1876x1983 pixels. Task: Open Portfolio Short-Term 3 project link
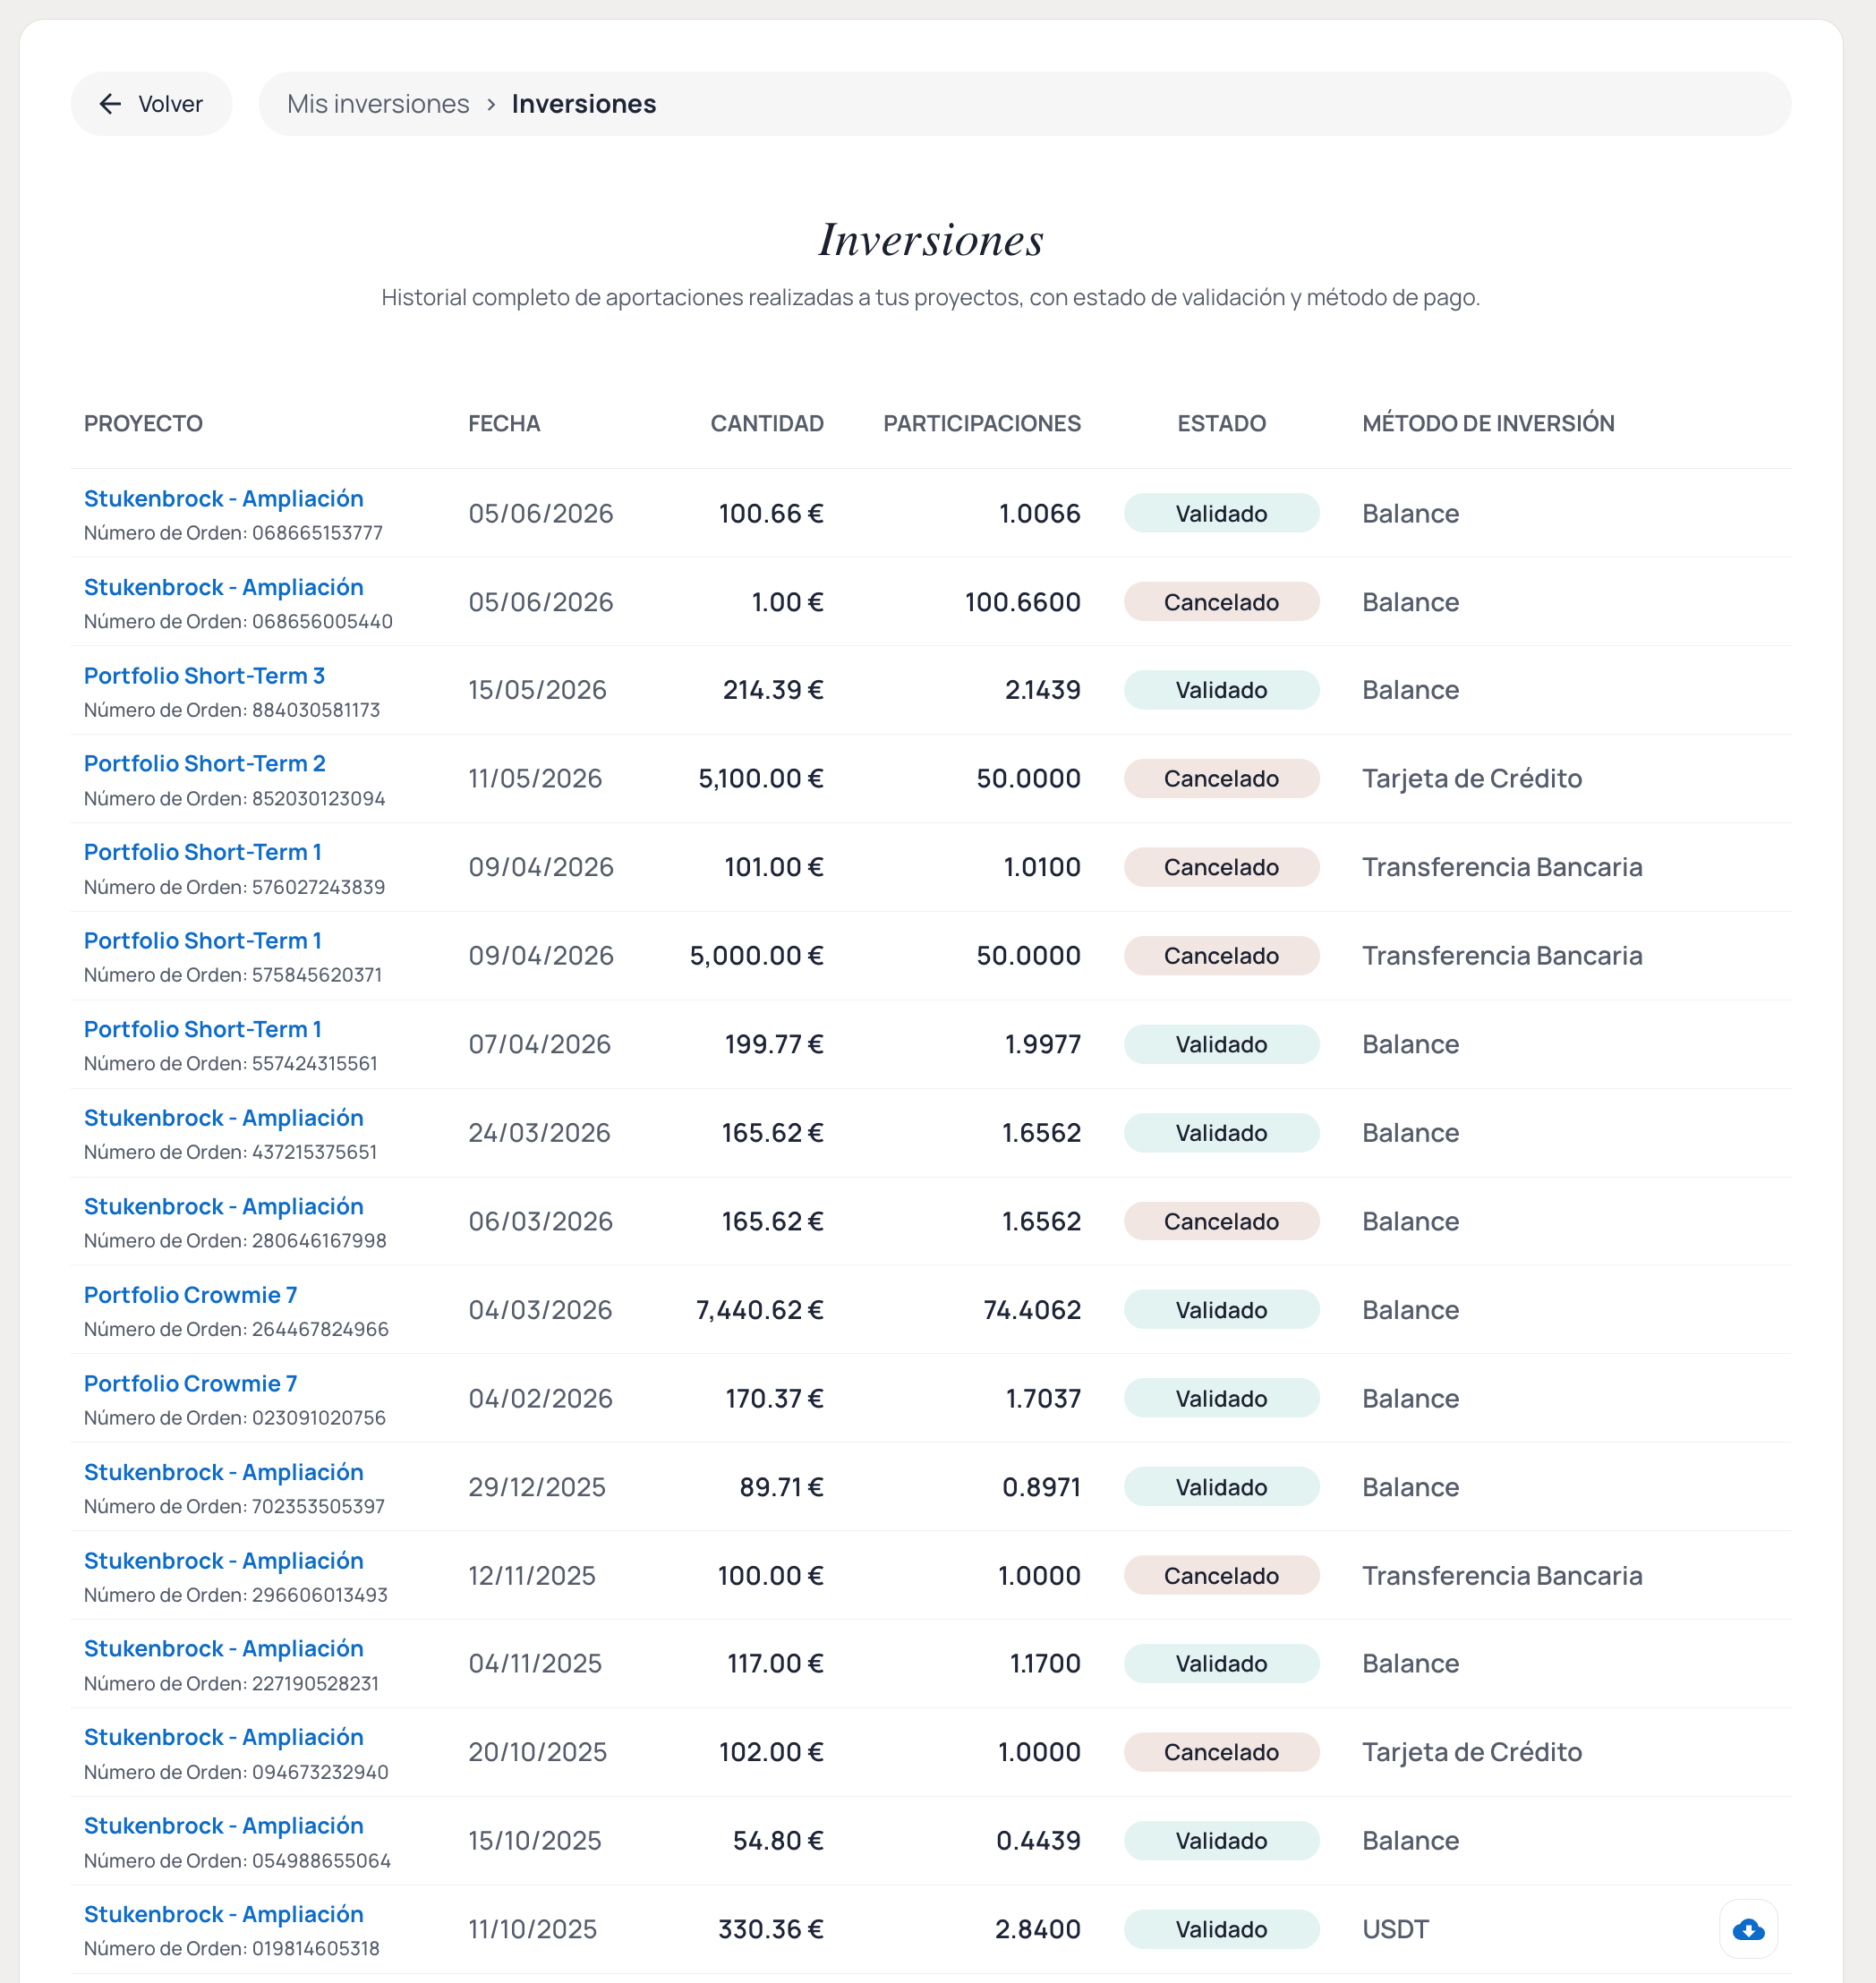click(x=204, y=675)
